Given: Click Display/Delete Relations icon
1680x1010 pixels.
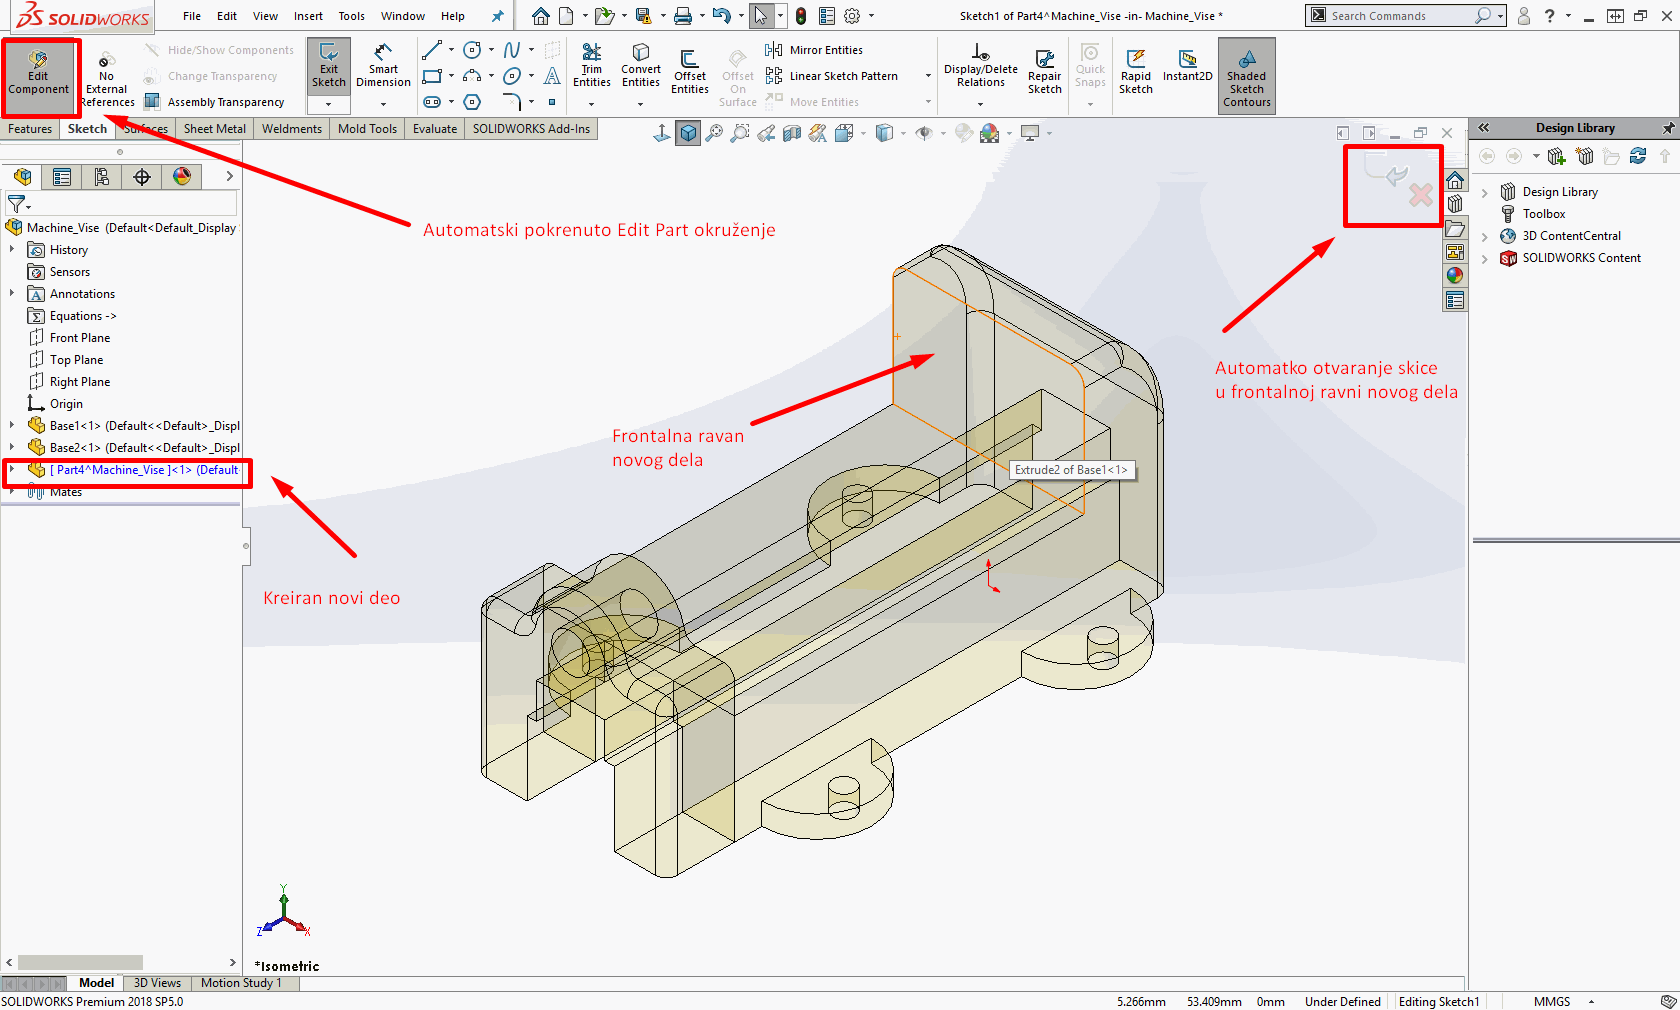Looking at the screenshot, I should [980, 66].
